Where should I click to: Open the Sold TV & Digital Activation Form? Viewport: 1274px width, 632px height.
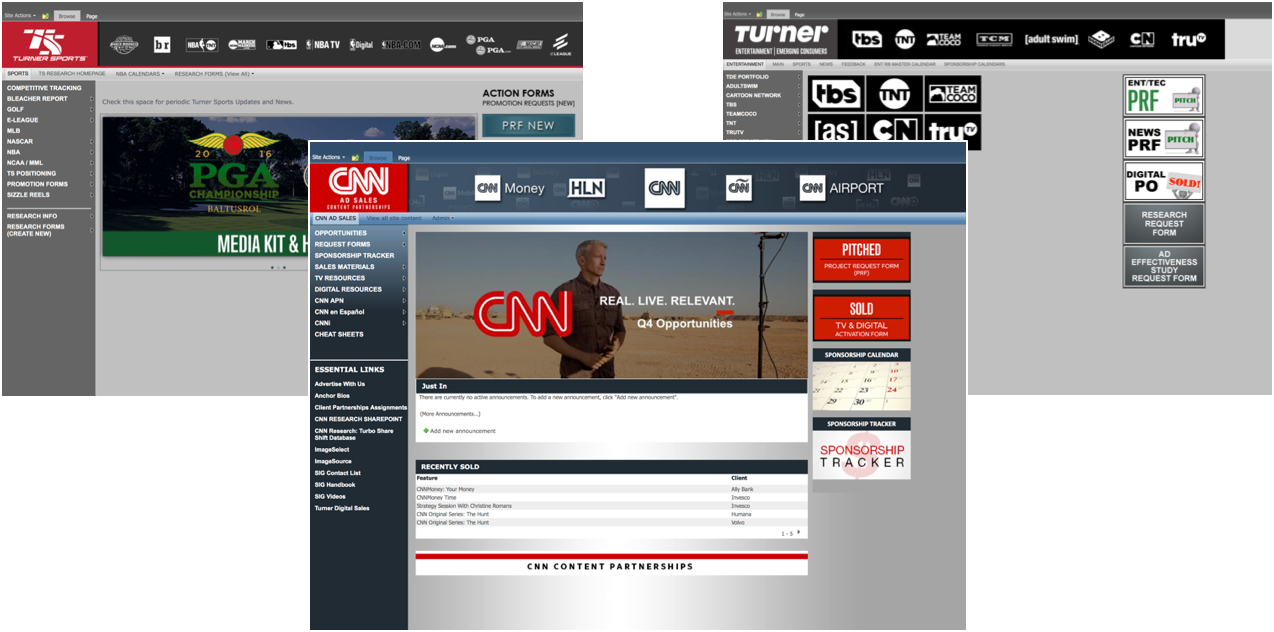coord(861,318)
